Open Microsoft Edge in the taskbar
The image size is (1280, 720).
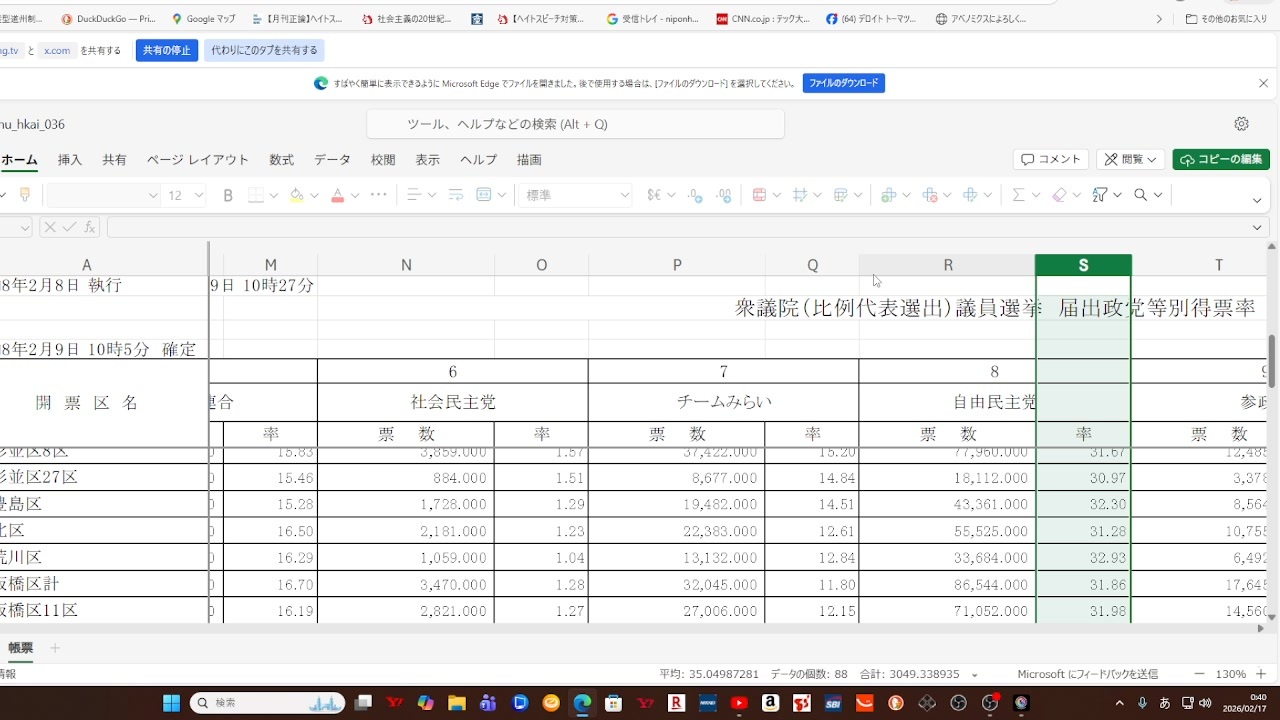click(582, 703)
